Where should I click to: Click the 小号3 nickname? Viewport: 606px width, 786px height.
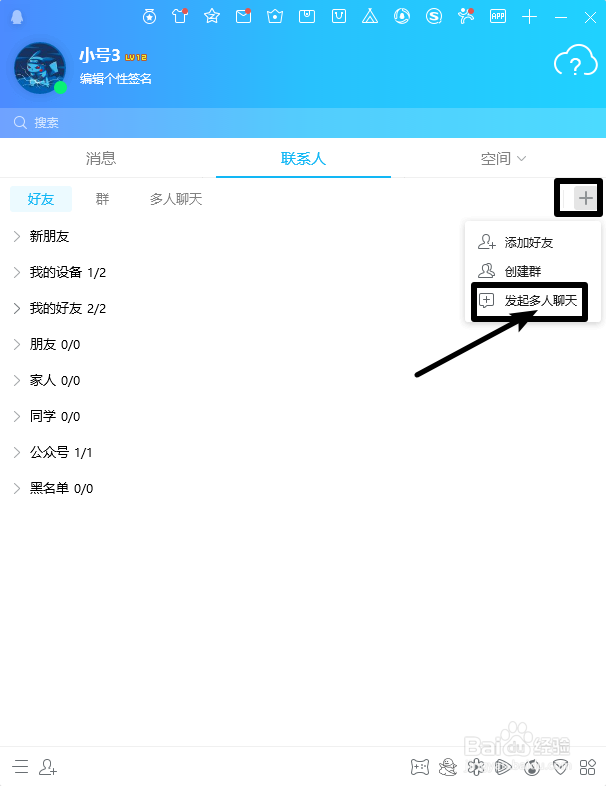click(99, 55)
